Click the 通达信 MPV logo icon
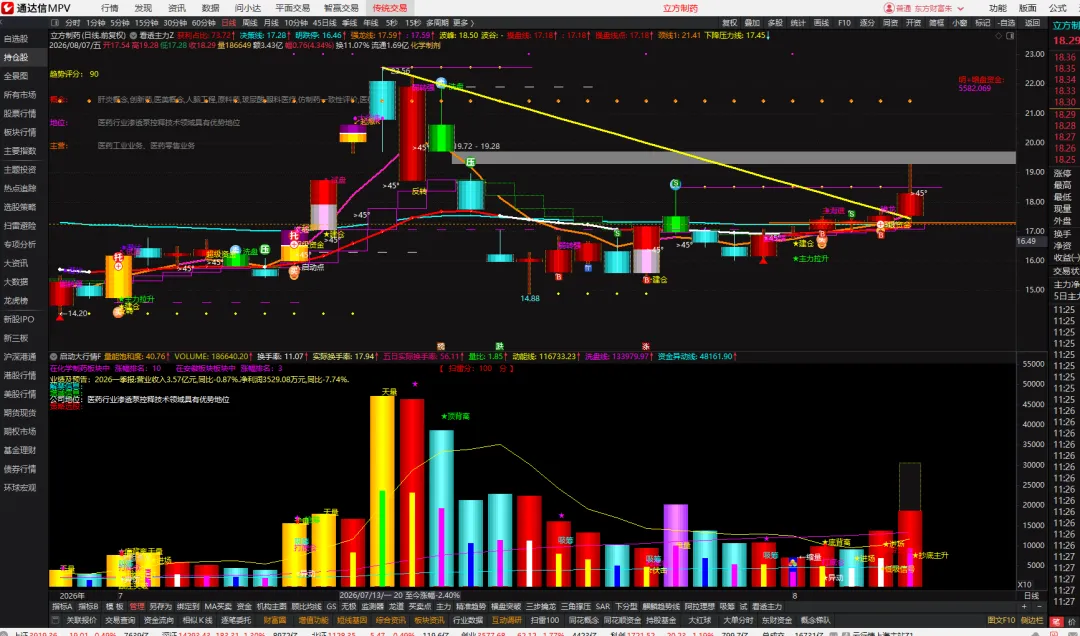 tap(9, 8)
